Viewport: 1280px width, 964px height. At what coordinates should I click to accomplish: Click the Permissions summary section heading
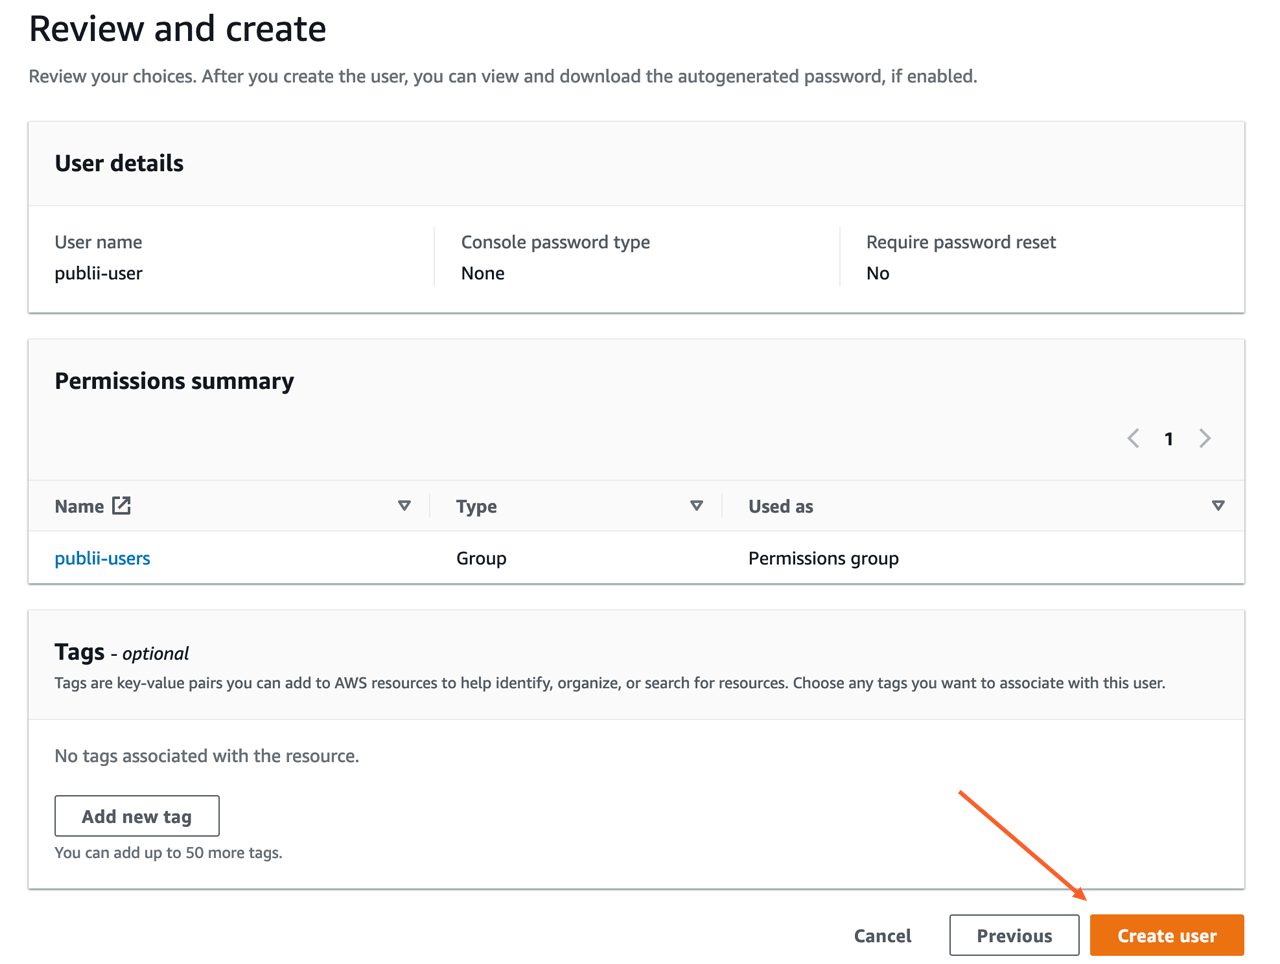(174, 381)
